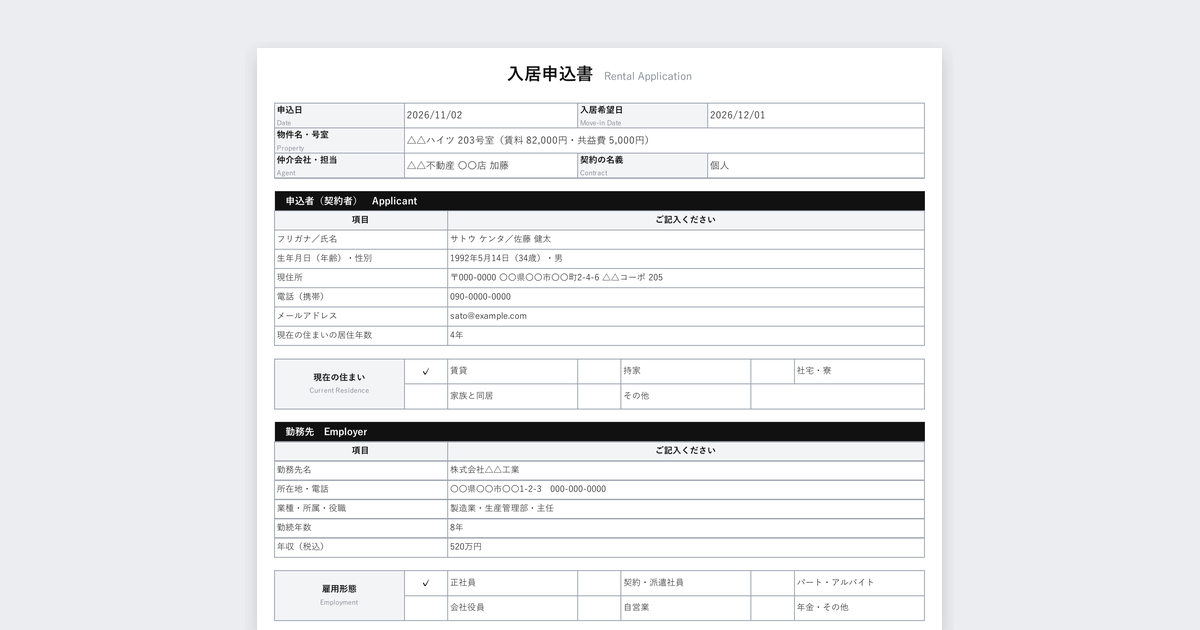Screen dimensions: 1200x630
Task: Check the box next to 契約・派遣社員
Action: pos(599,583)
